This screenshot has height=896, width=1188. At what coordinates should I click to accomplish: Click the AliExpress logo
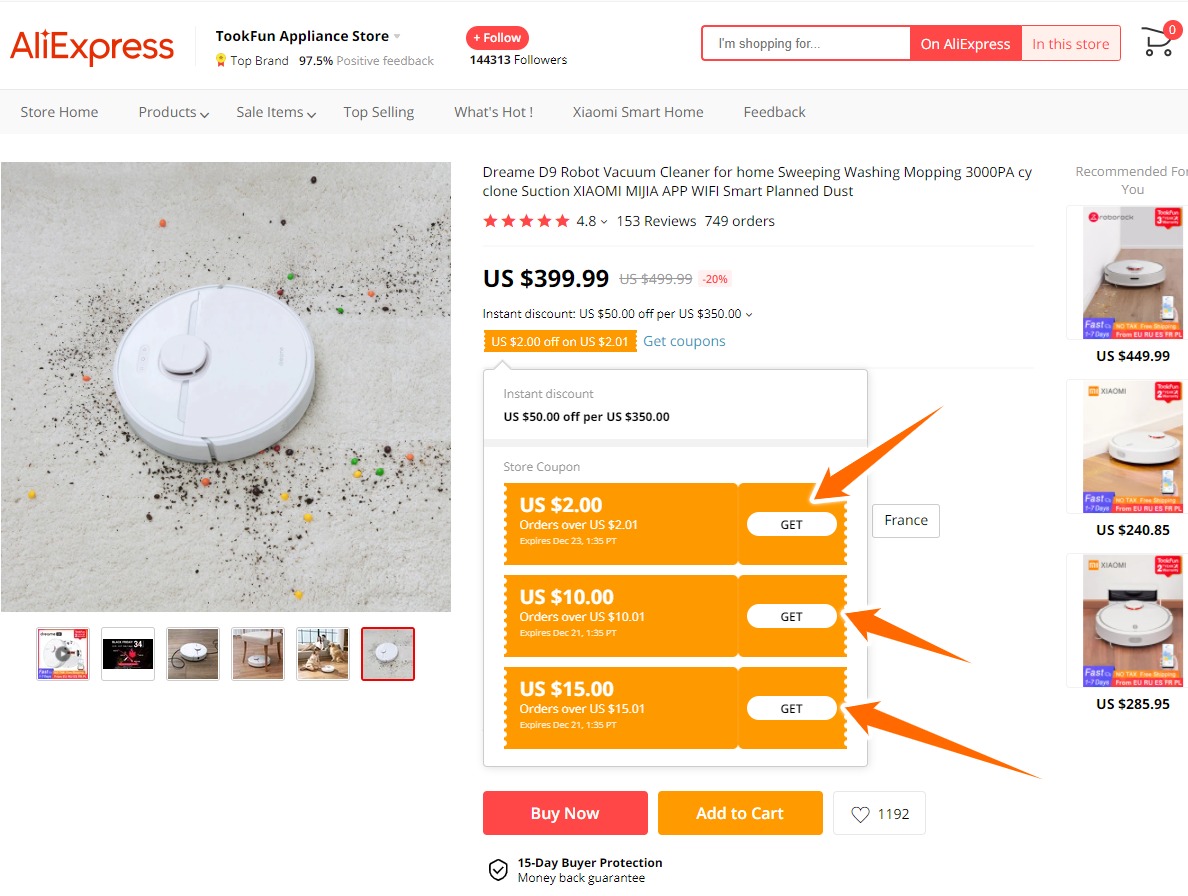pyautogui.click(x=92, y=46)
